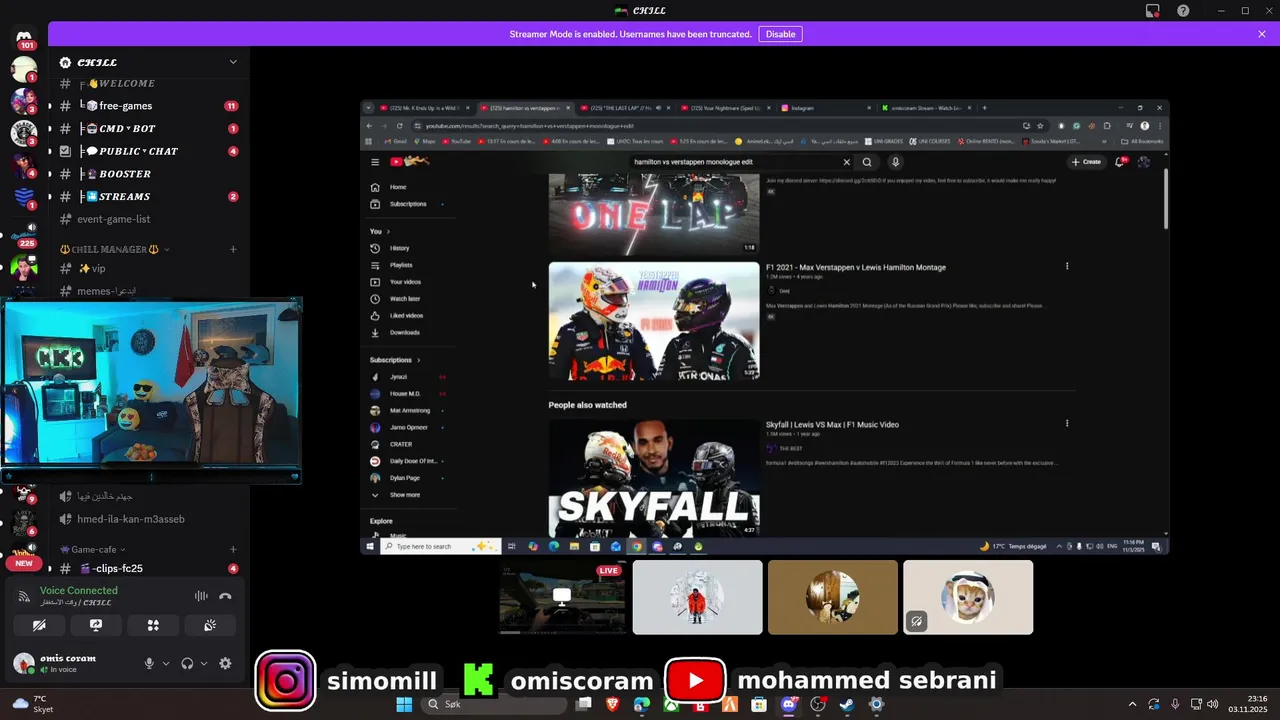
Task: Clear YouTube search box with X
Action: [846, 162]
